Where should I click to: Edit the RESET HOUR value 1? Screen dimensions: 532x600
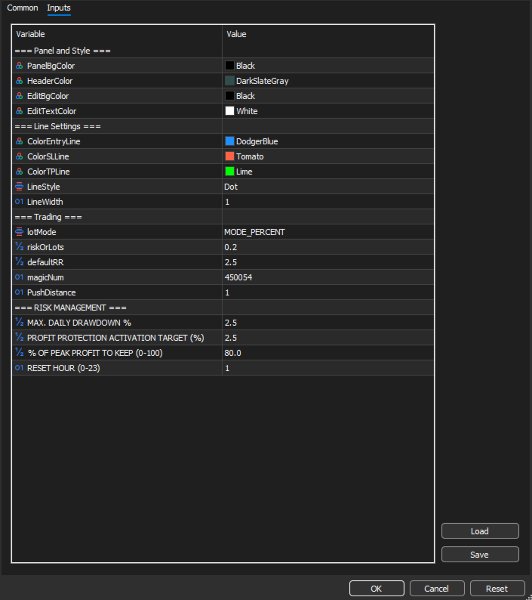point(328,368)
